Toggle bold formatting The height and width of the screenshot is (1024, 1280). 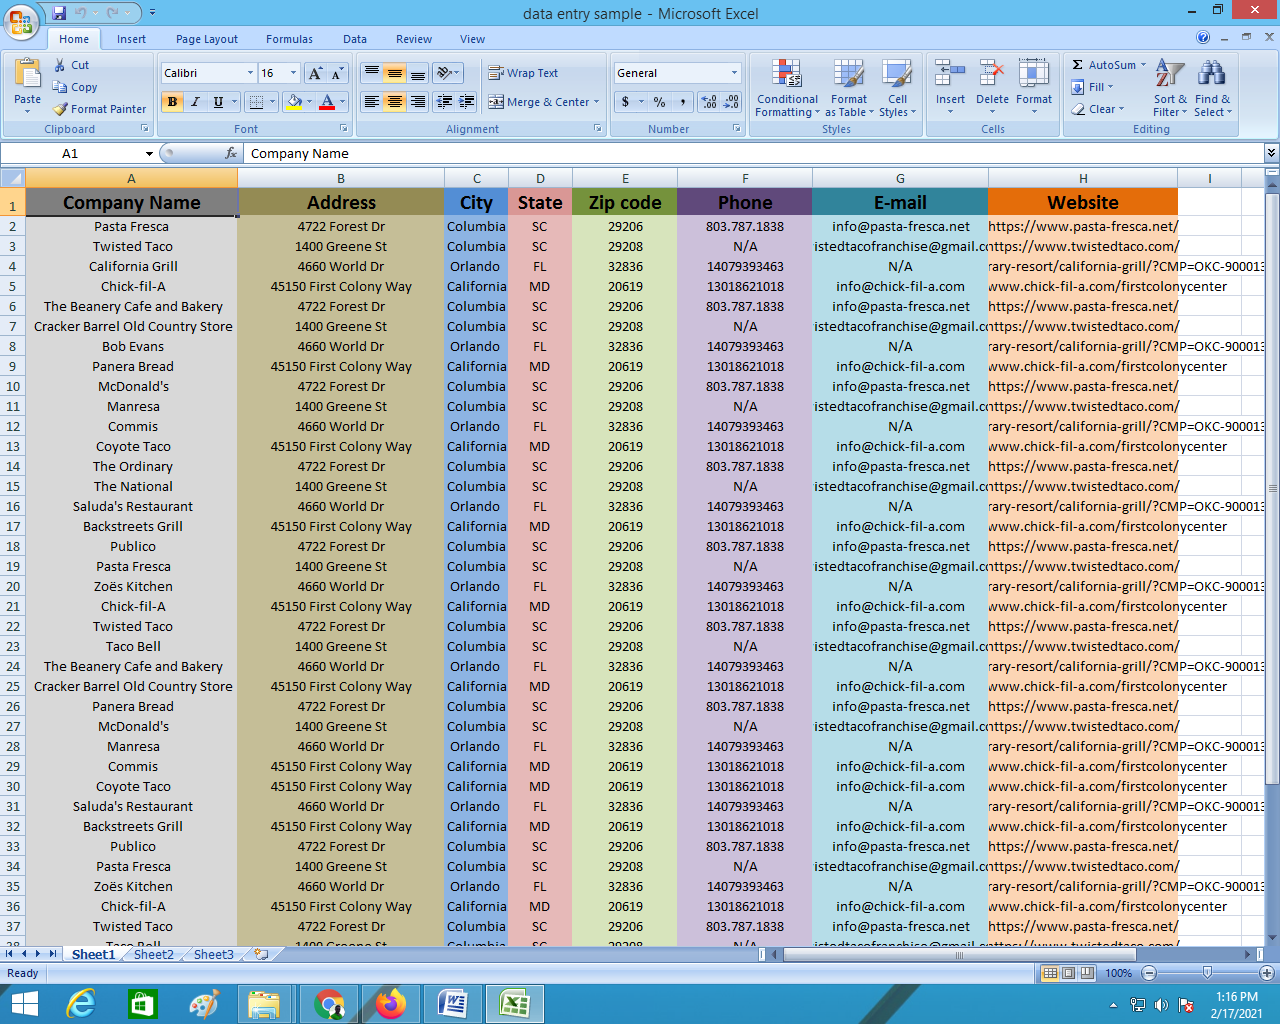click(x=172, y=102)
